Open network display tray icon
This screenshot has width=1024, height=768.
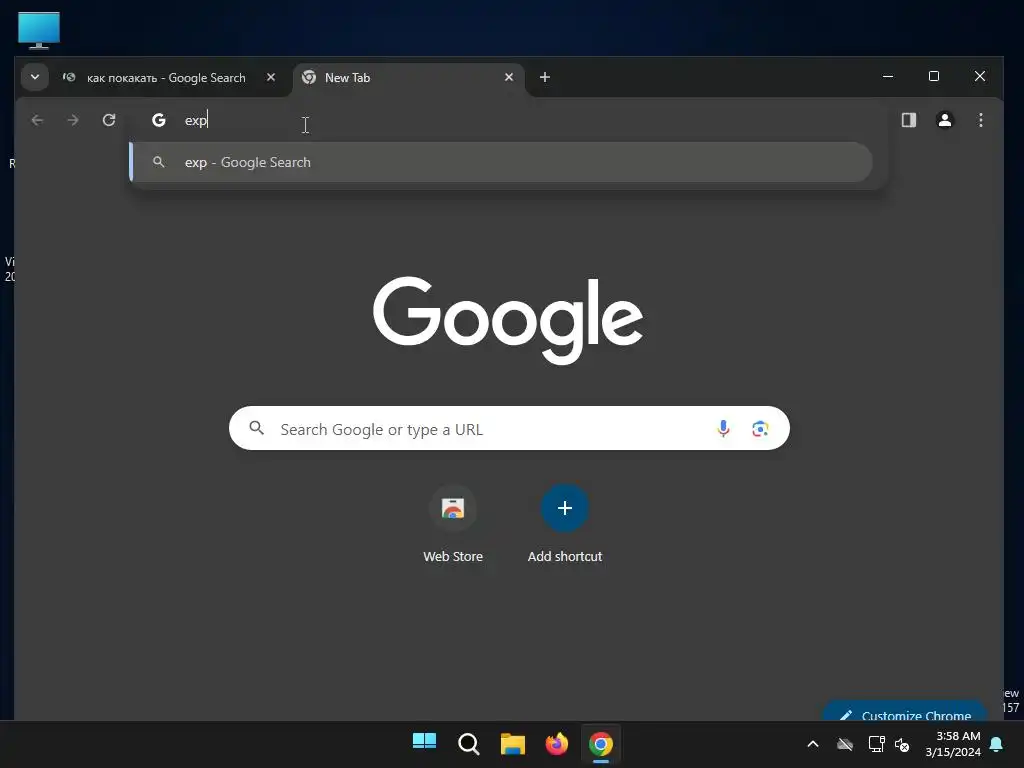tap(876, 744)
